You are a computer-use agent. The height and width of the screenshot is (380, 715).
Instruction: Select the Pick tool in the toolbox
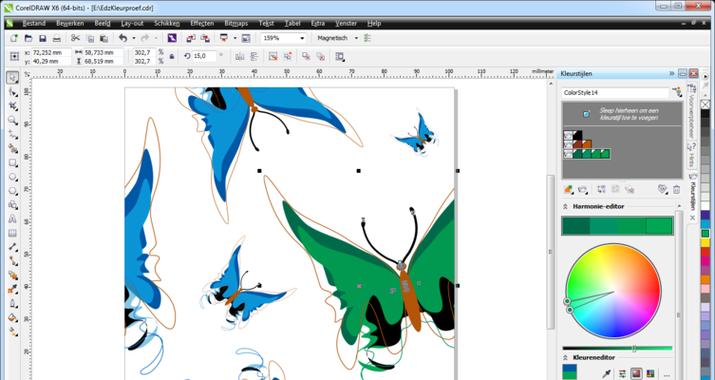(x=13, y=78)
